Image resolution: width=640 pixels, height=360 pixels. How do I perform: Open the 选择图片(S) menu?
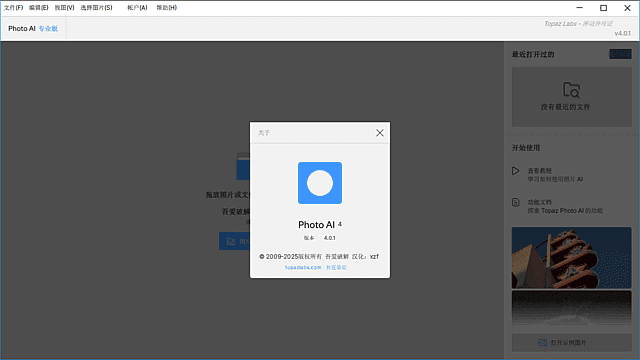click(96, 8)
